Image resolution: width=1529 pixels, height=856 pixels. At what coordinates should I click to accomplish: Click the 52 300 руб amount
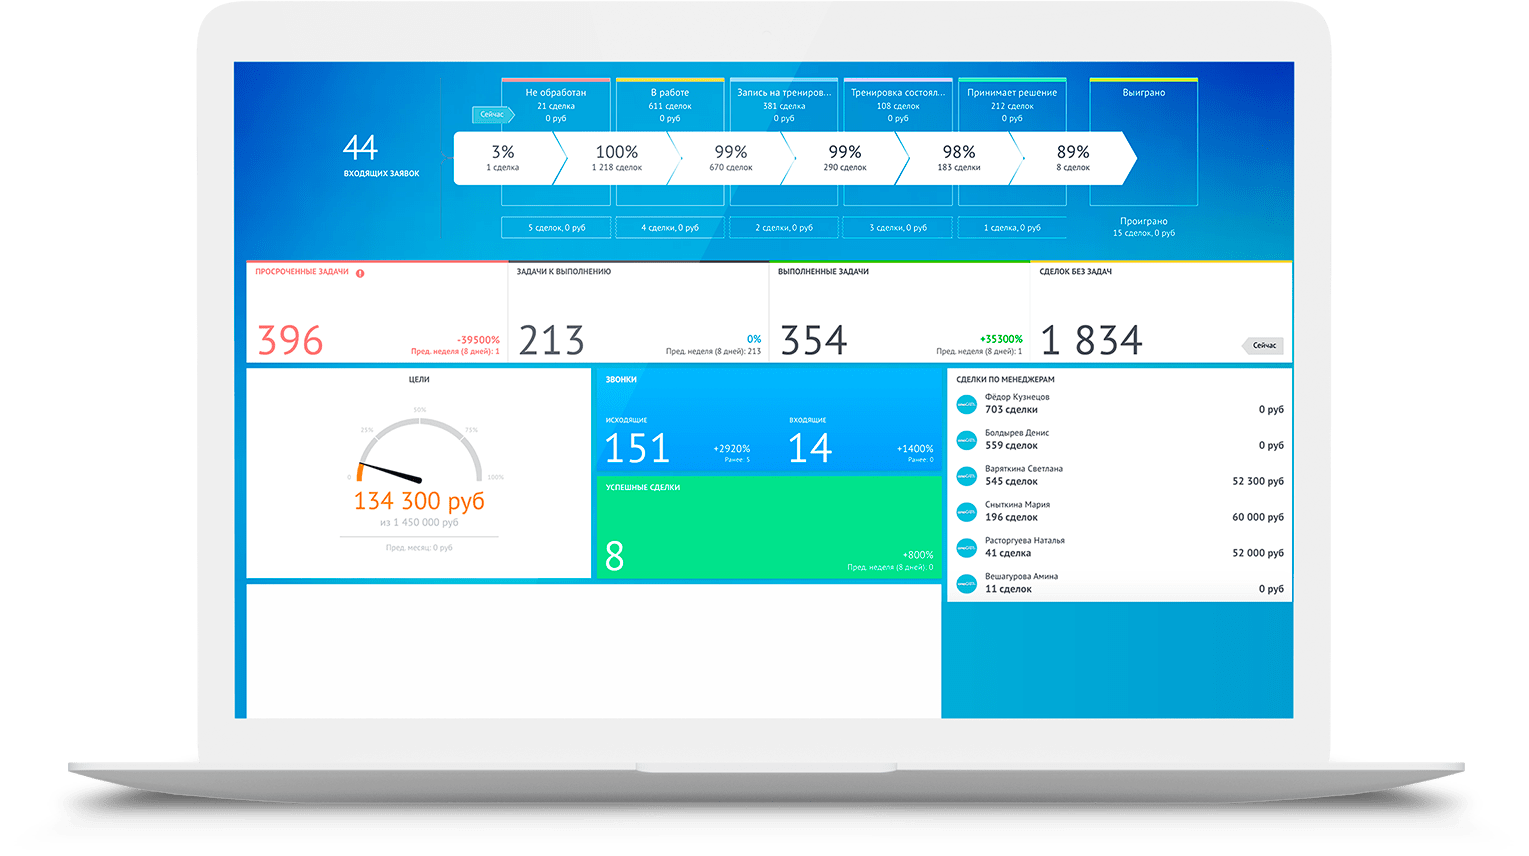[1258, 482]
